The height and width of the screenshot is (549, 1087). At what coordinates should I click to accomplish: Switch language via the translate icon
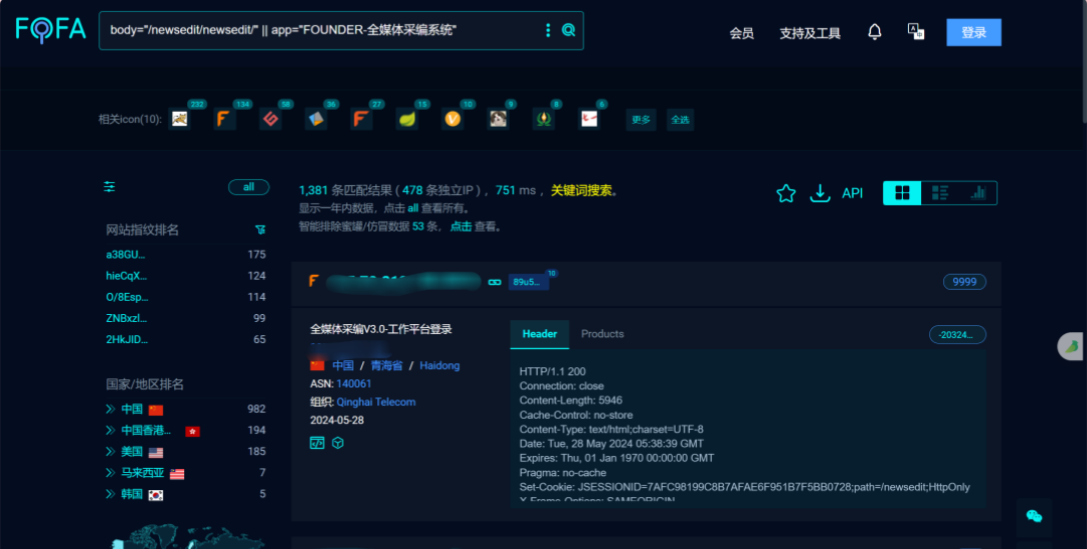click(x=916, y=32)
